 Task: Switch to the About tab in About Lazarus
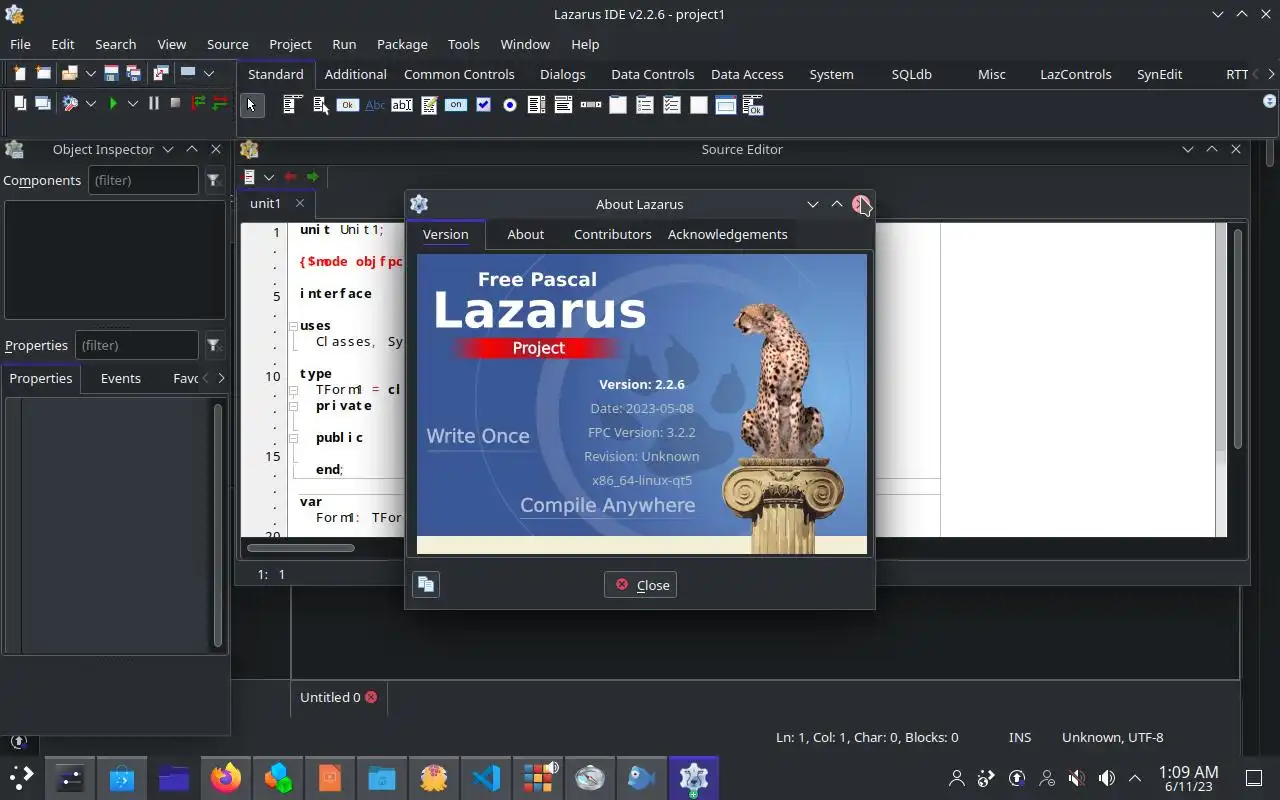tap(525, 234)
